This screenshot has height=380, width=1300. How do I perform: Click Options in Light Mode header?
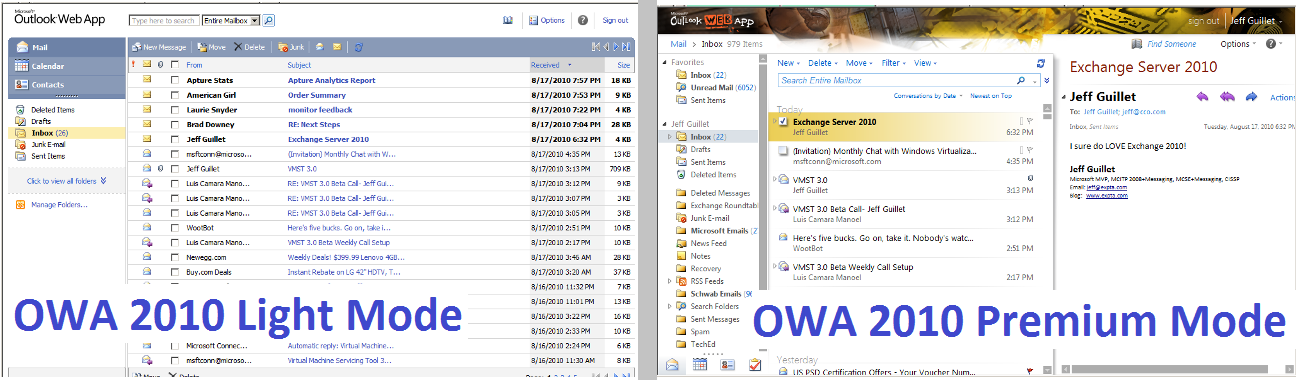tap(548, 20)
